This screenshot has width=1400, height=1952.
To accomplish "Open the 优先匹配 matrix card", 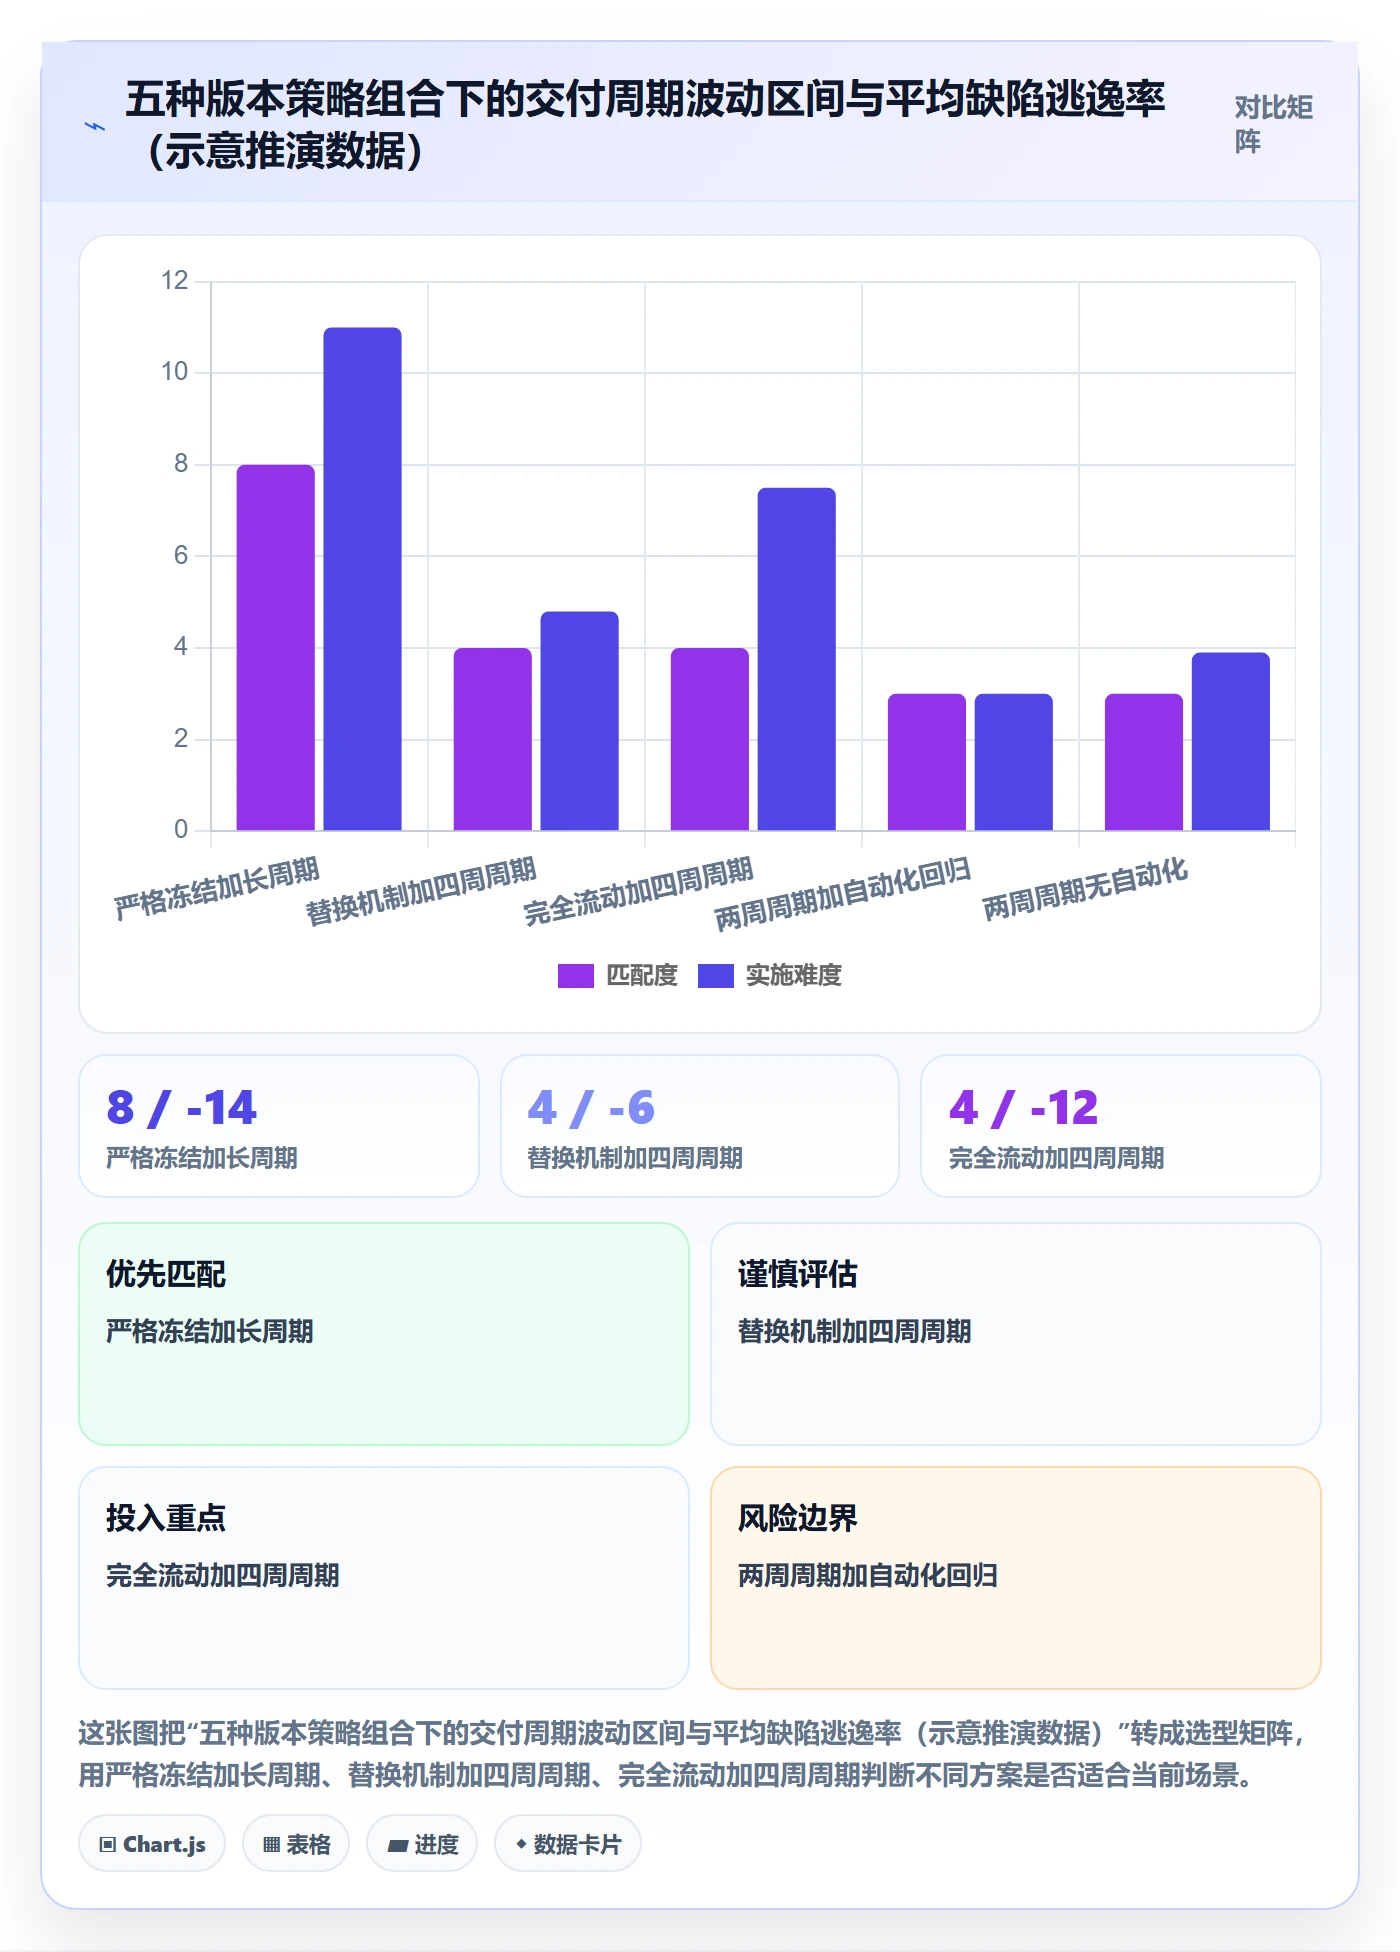I will click(384, 1334).
